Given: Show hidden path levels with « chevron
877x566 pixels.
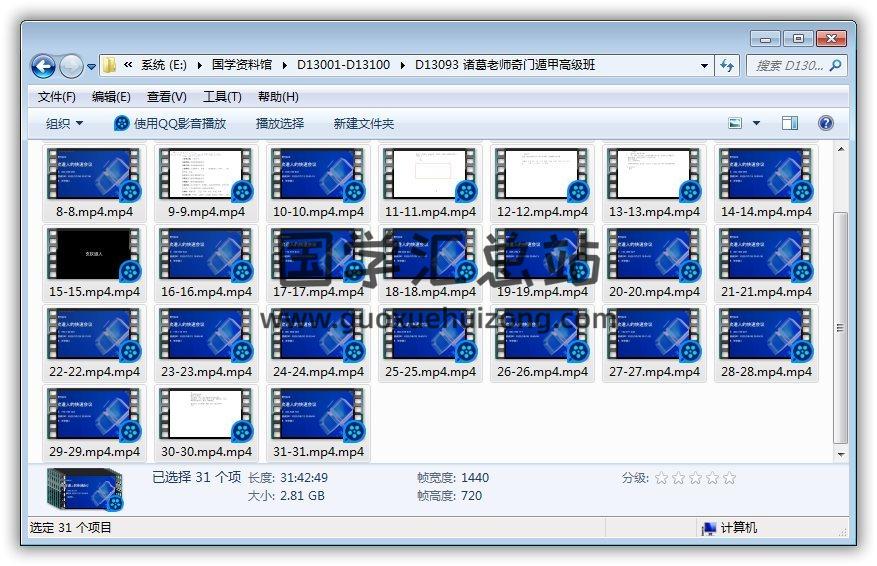Looking at the screenshot, I should tap(128, 65).
